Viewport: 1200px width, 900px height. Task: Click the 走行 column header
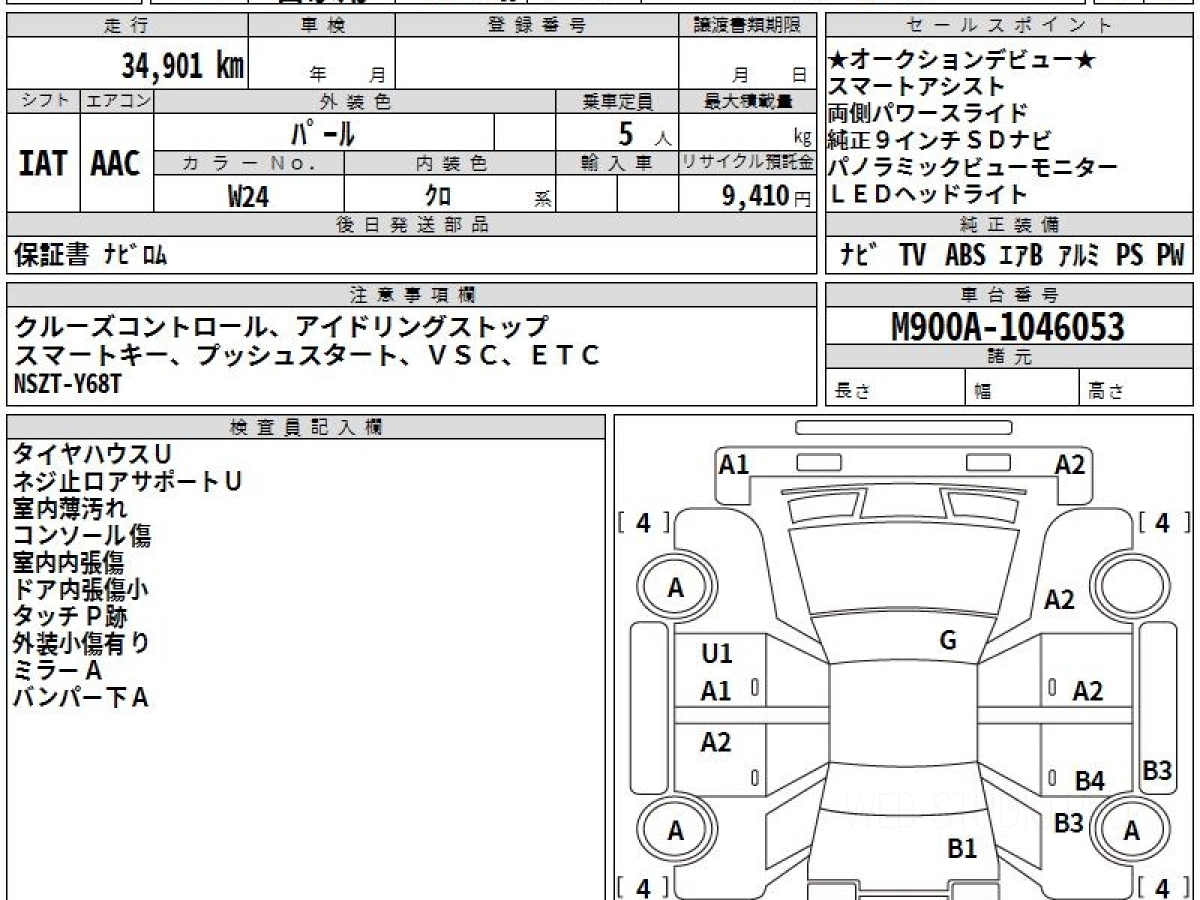[x=126, y=26]
